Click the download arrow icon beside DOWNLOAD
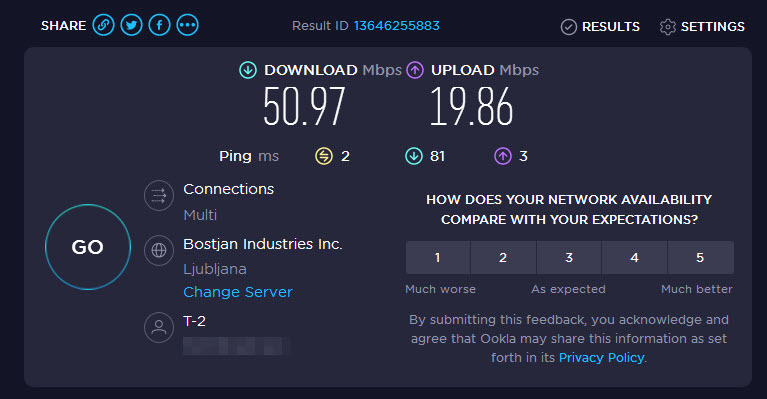 [x=248, y=70]
